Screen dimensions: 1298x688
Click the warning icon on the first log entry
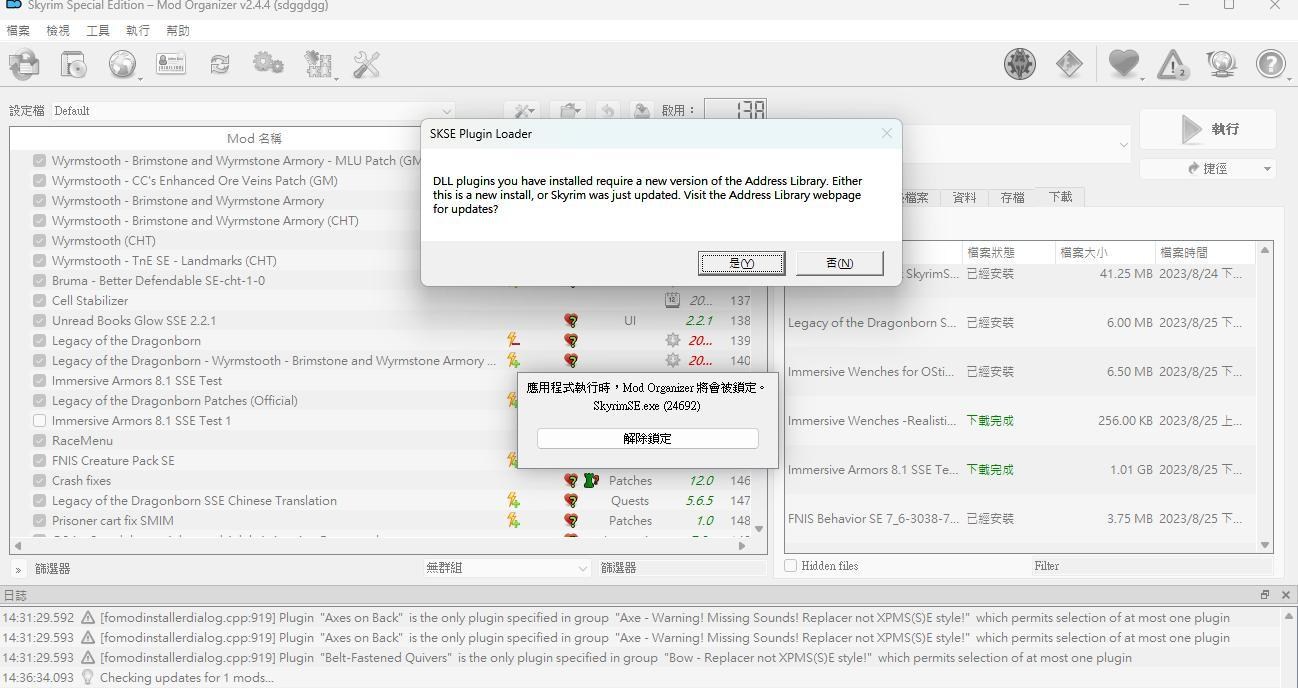pyautogui.click(x=88, y=618)
